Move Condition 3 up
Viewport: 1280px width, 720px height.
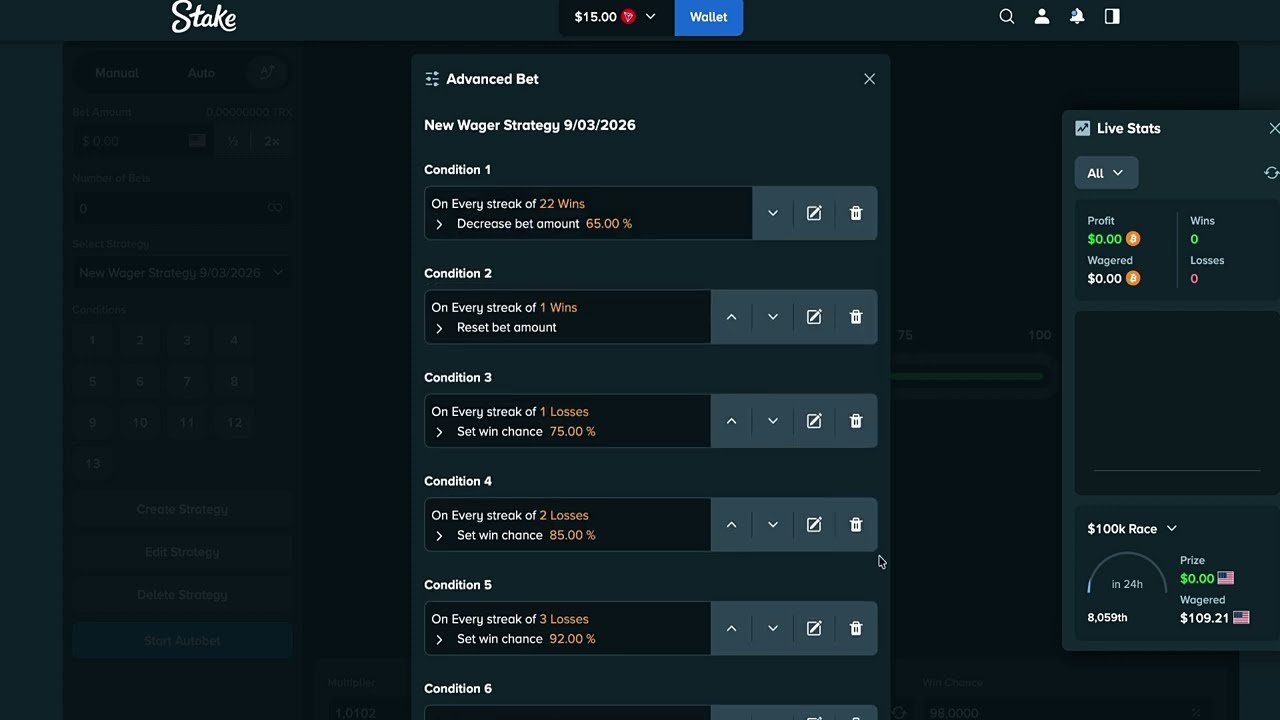731,421
